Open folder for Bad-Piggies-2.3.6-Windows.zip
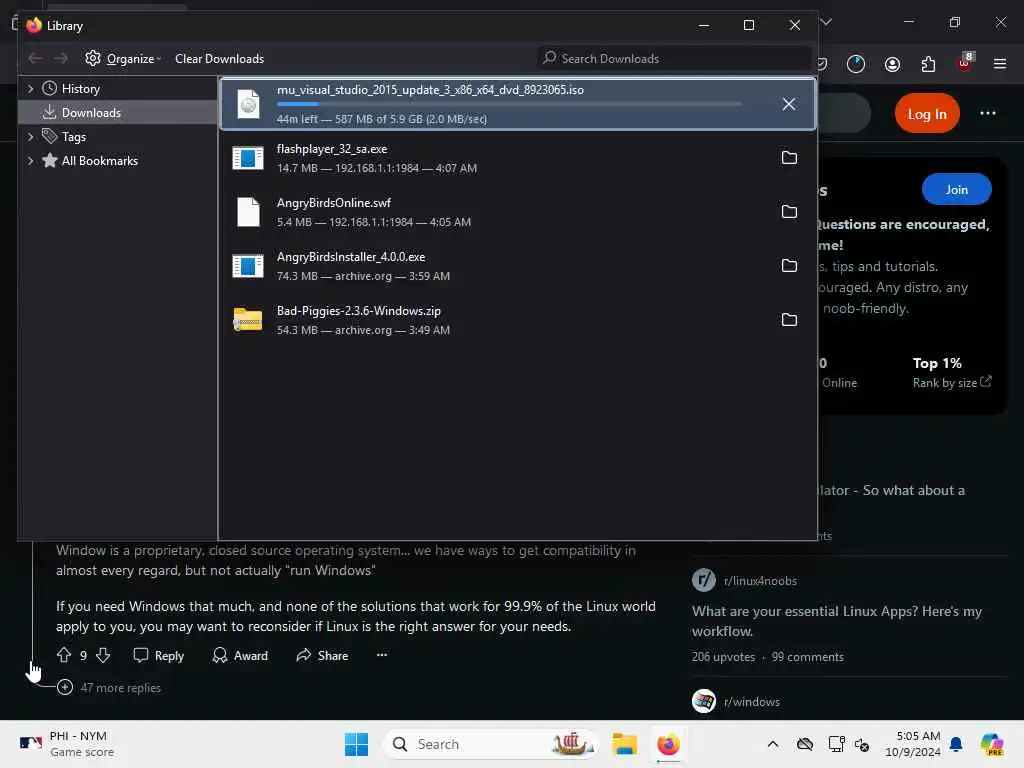 pos(789,319)
